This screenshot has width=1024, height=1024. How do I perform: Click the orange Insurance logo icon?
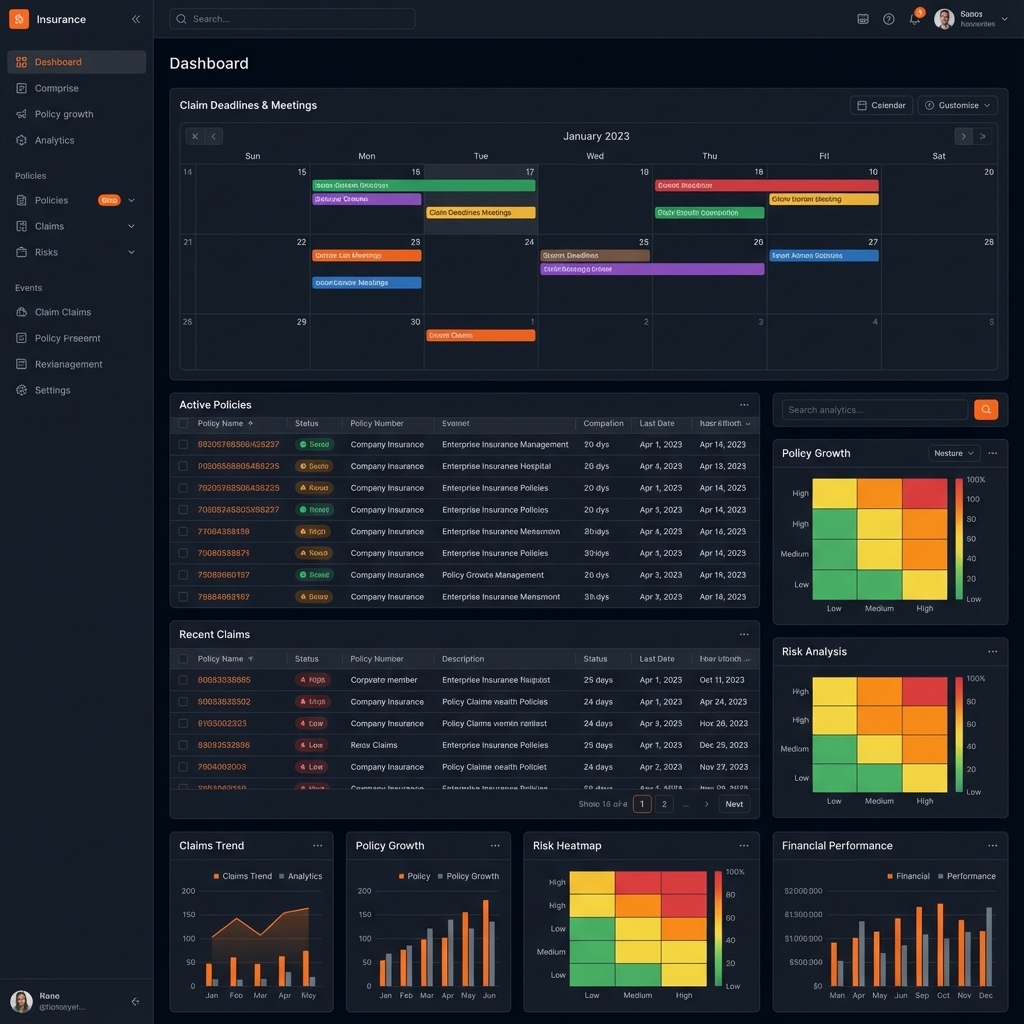pos(19,19)
